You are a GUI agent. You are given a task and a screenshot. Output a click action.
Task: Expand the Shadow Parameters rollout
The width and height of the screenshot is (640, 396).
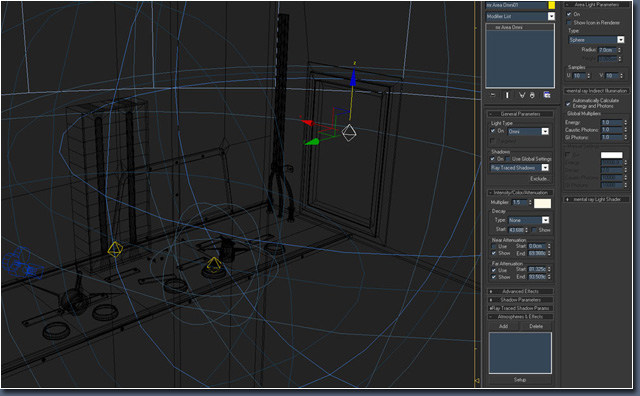tap(520, 300)
